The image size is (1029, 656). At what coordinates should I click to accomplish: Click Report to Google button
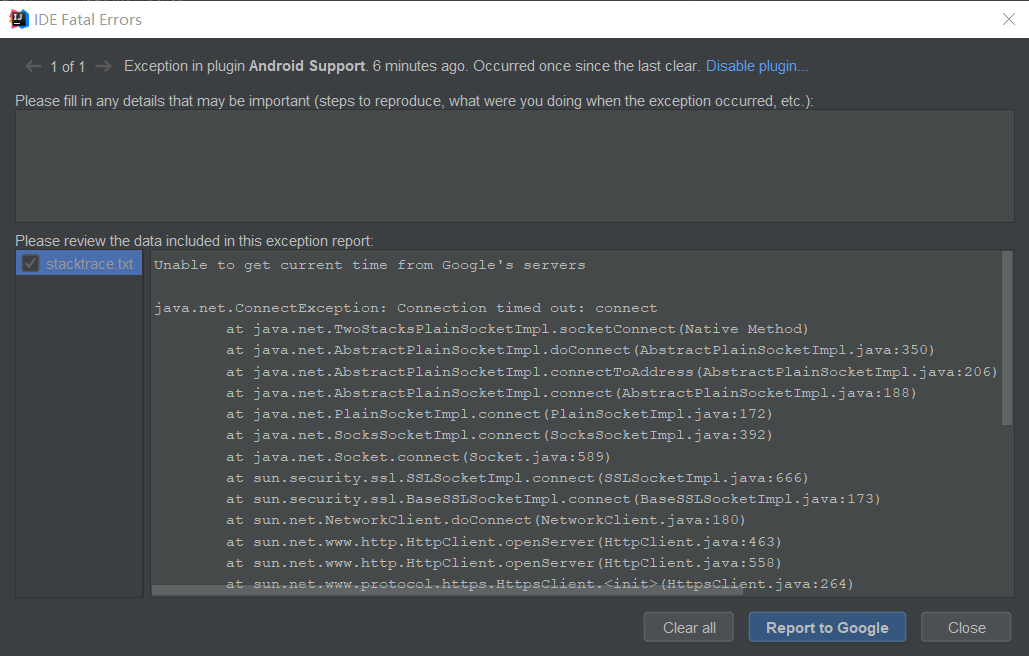pyautogui.click(x=827, y=628)
